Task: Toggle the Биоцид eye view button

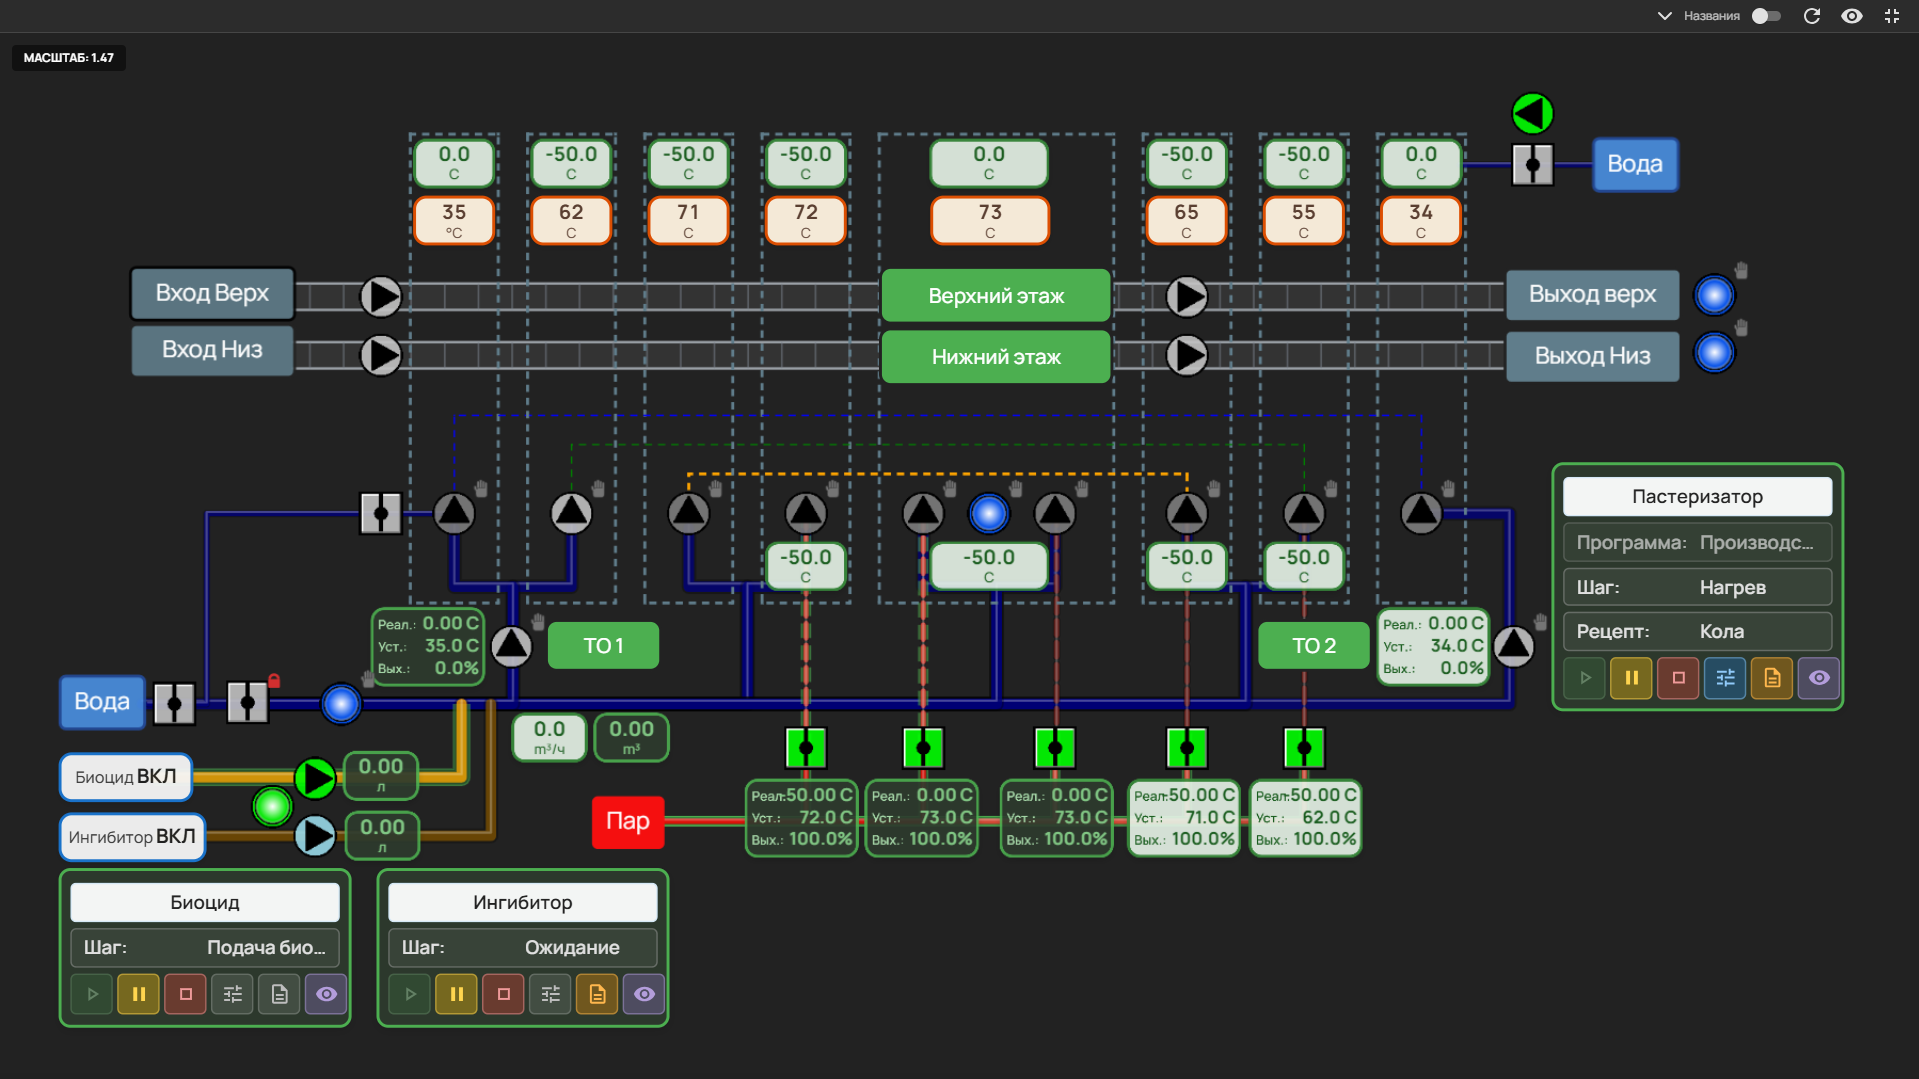Action: [x=326, y=994]
